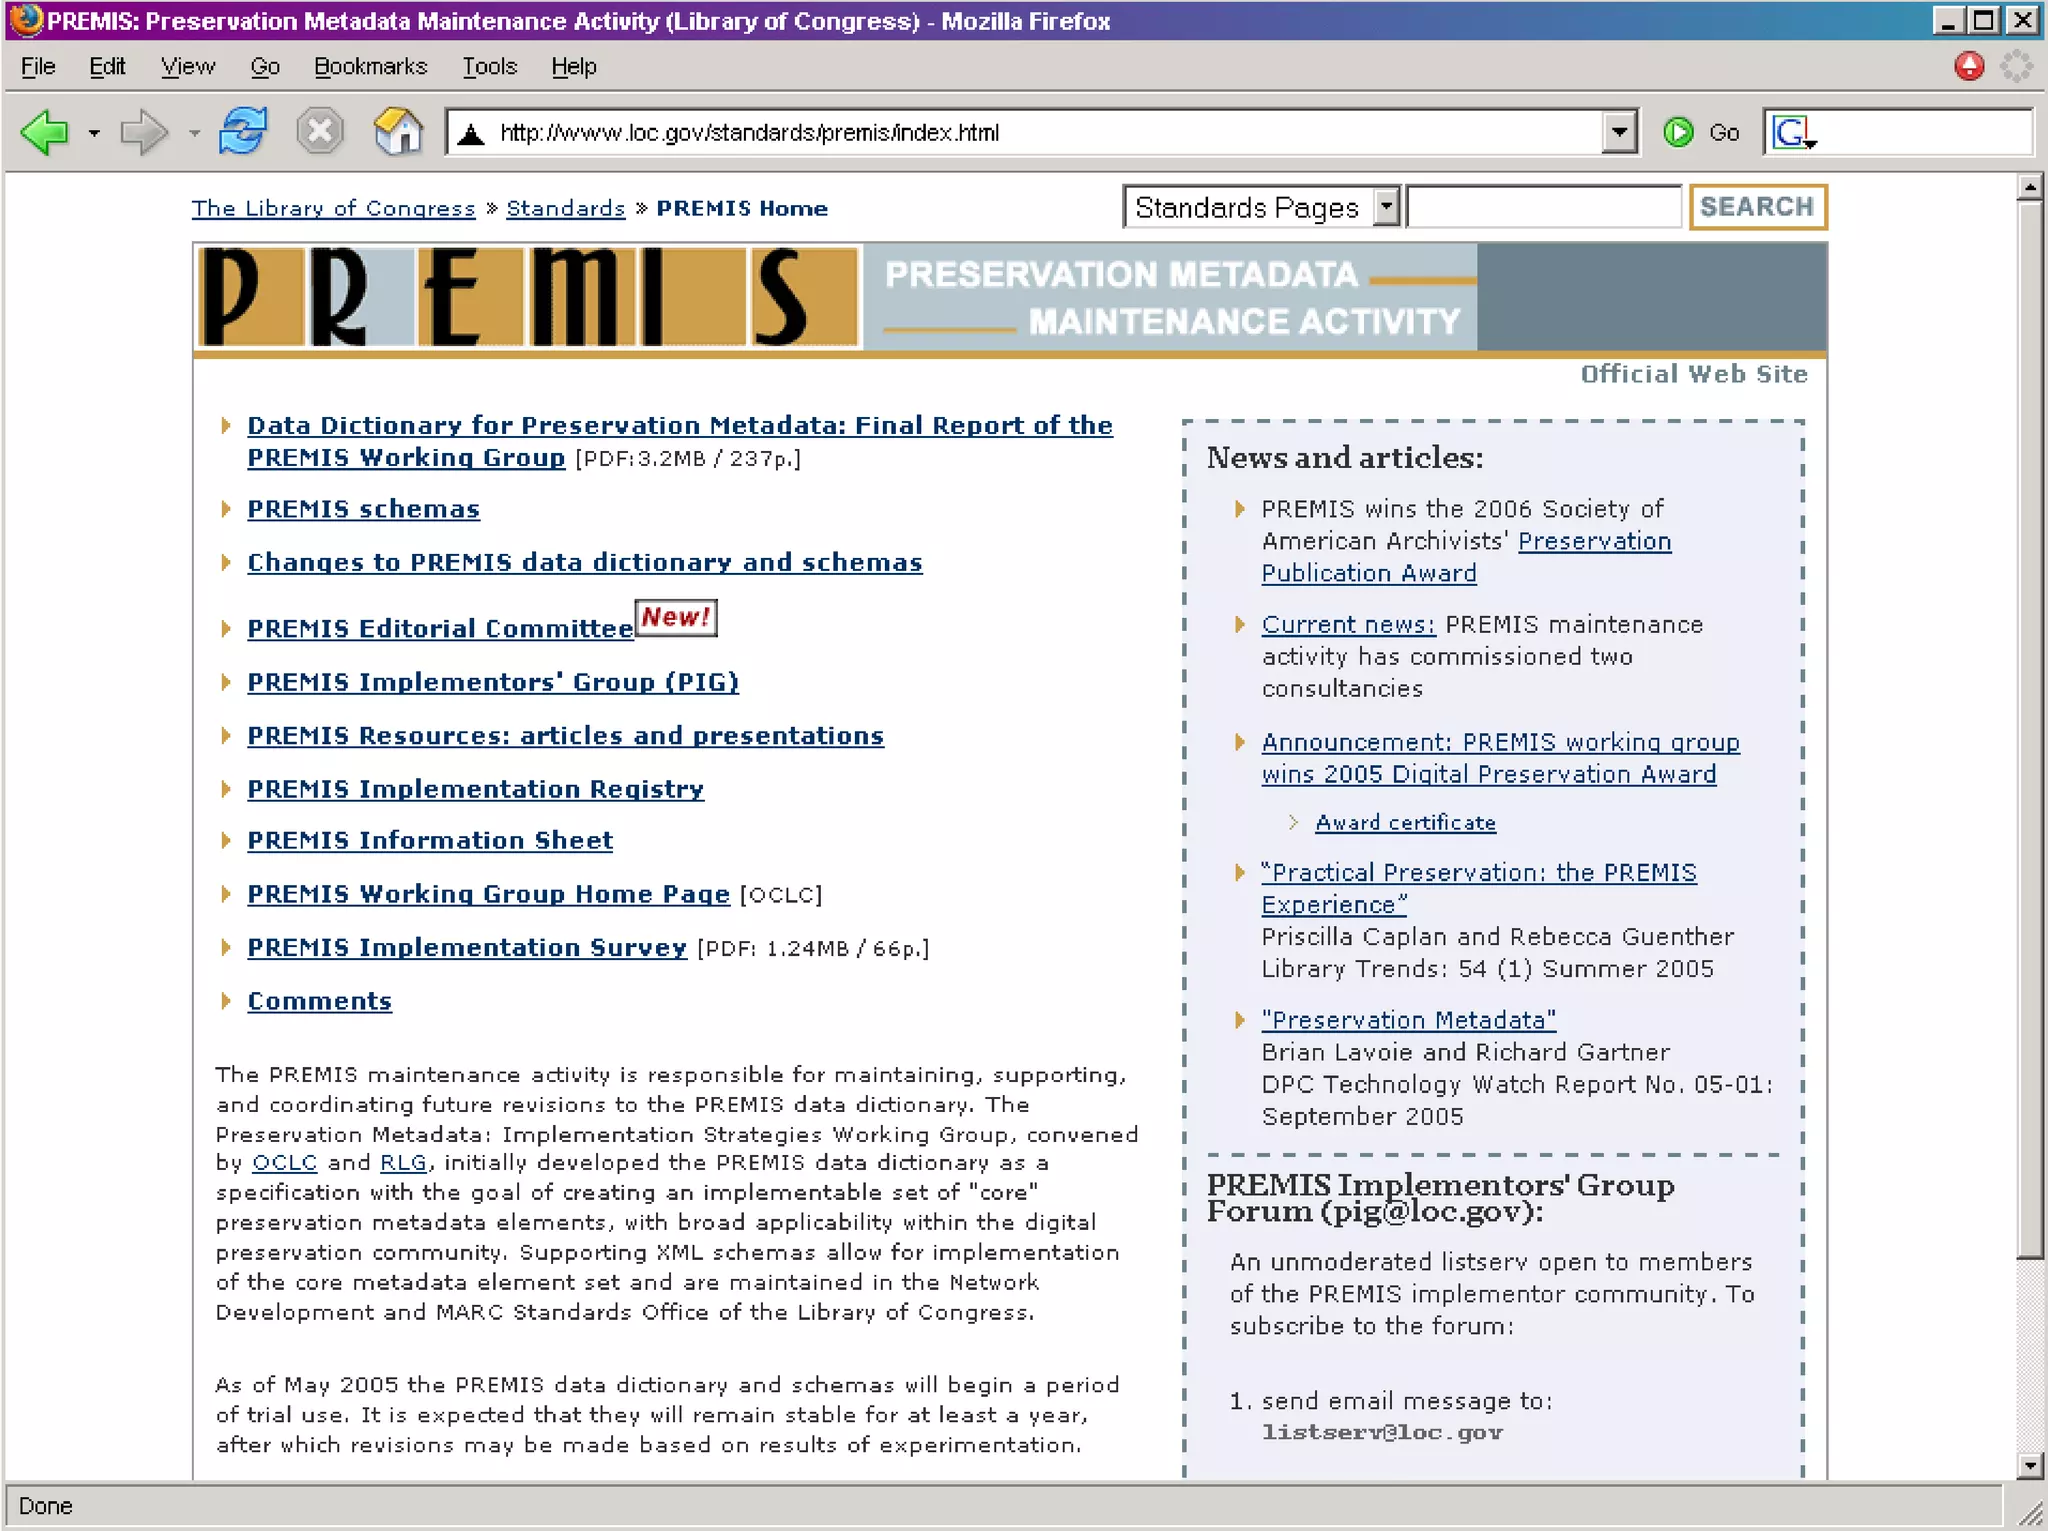2048x1531 pixels.
Task: Open the View menu
Action: [x=188, y=66]
